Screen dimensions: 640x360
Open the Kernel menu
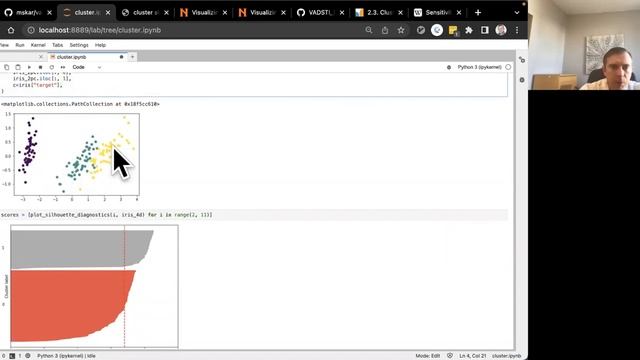pyautogui.click(x=38, y=45)
